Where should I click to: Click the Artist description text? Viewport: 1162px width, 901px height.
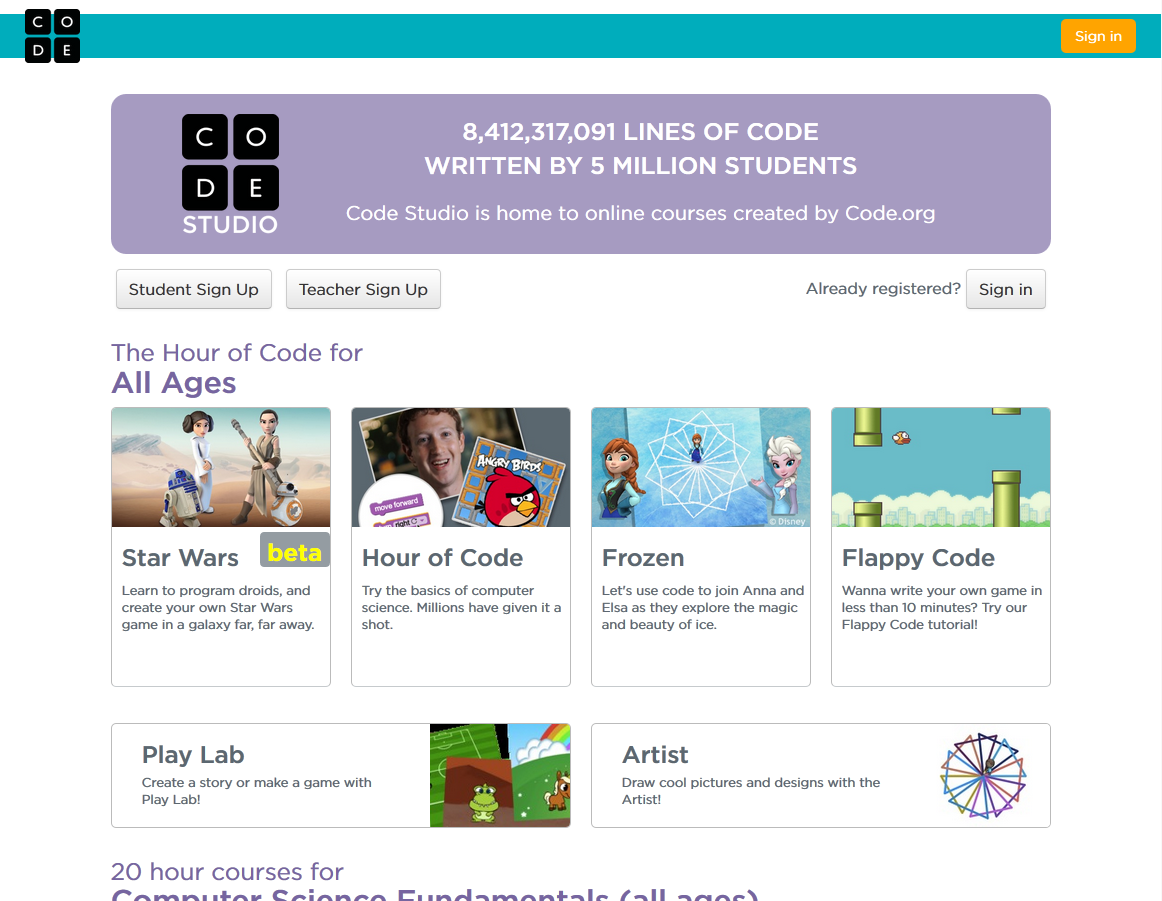click(x=751, y=791)
